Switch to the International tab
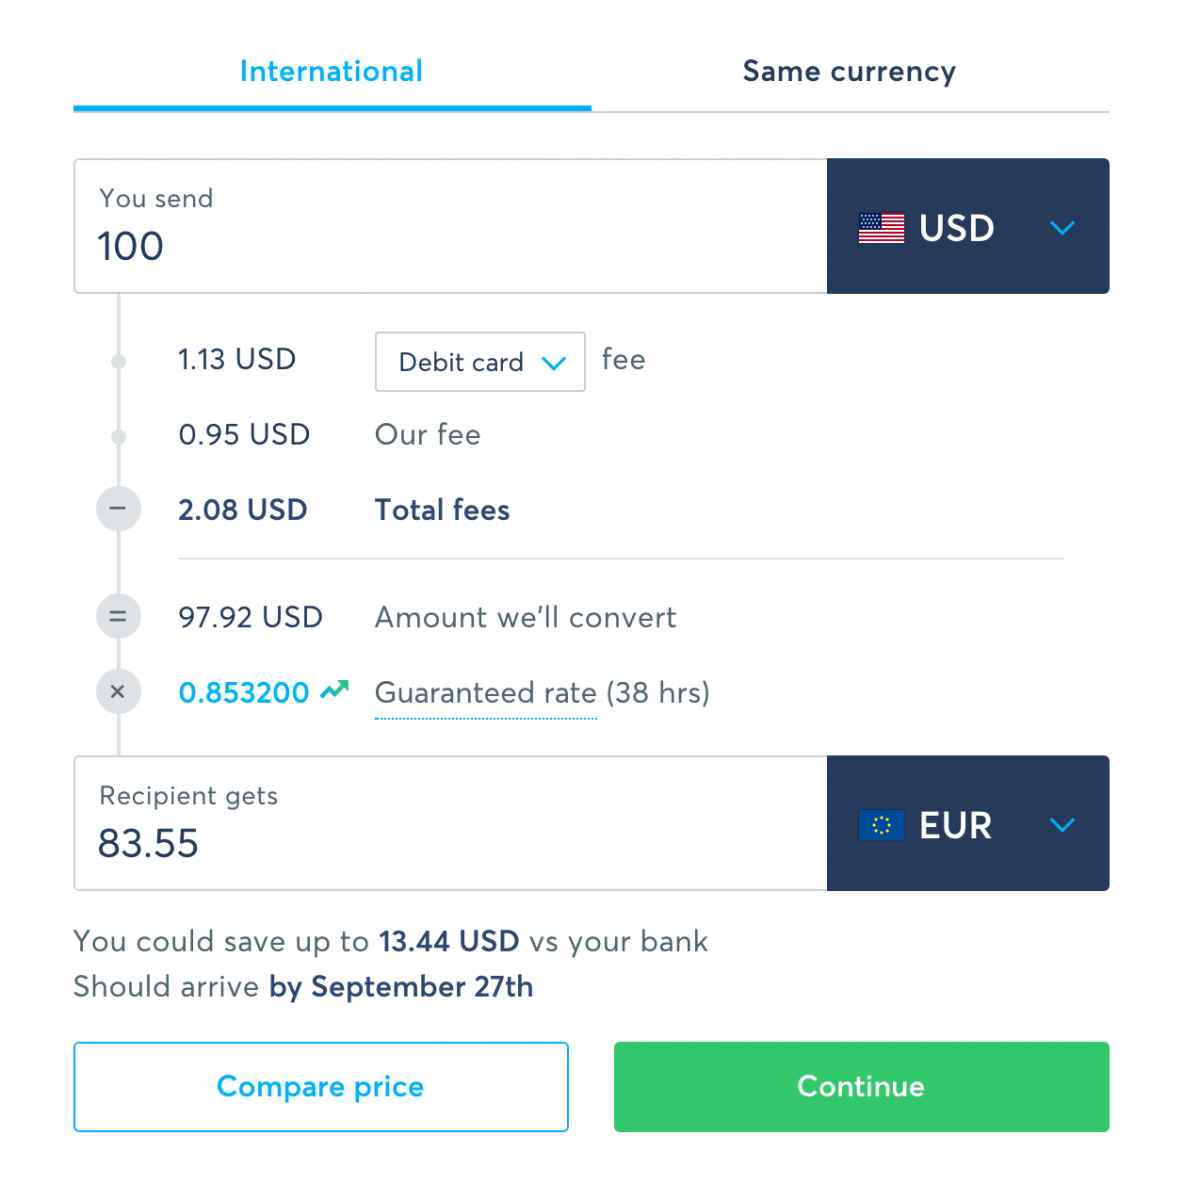This screenshot has width=1200, height=1200. (x=331, y=72)
